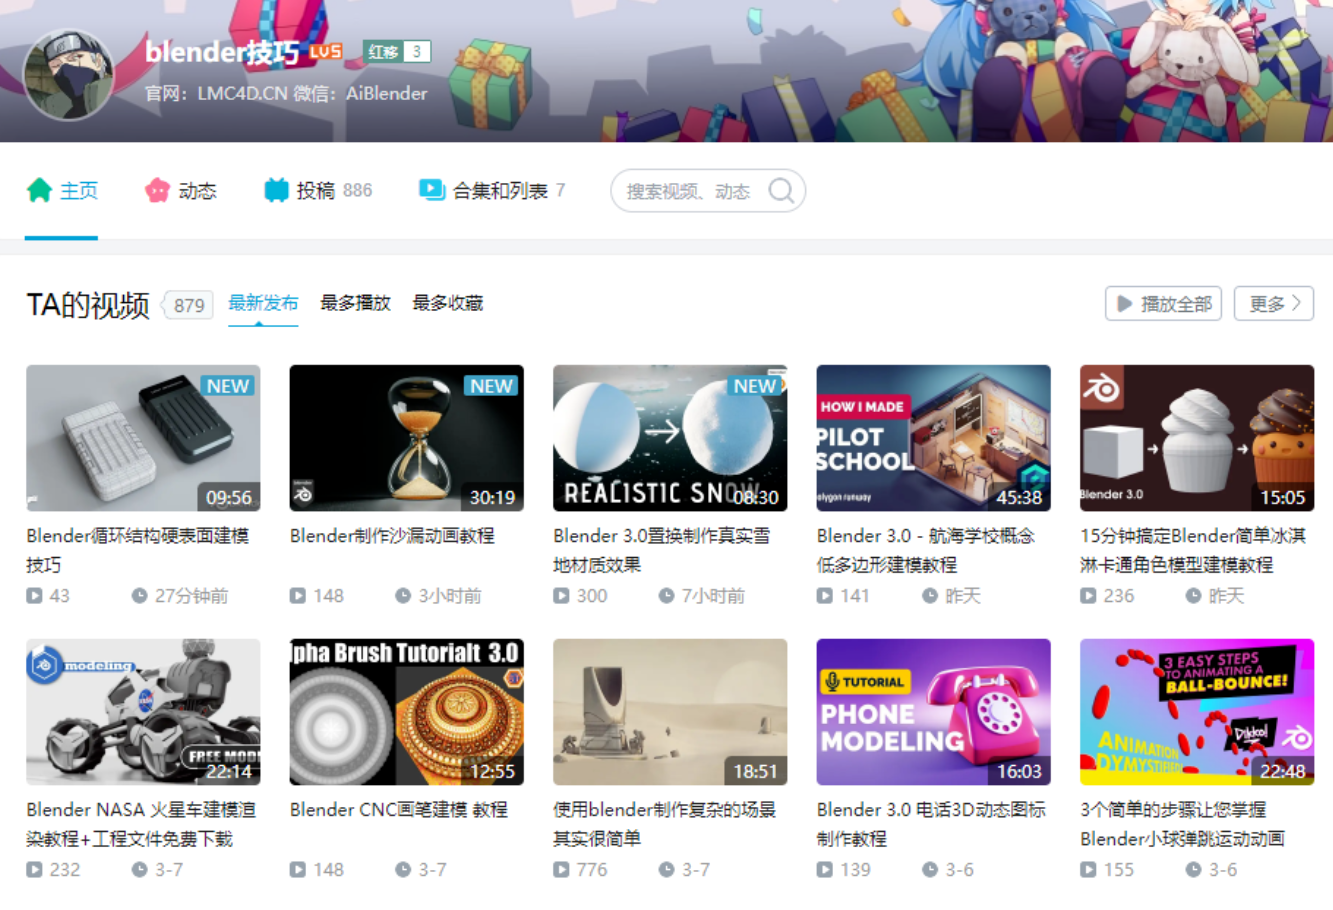Open the desert scene thumbnail 18:51
Viewport: 1333px width, 910px height.
tap(670, 712)
